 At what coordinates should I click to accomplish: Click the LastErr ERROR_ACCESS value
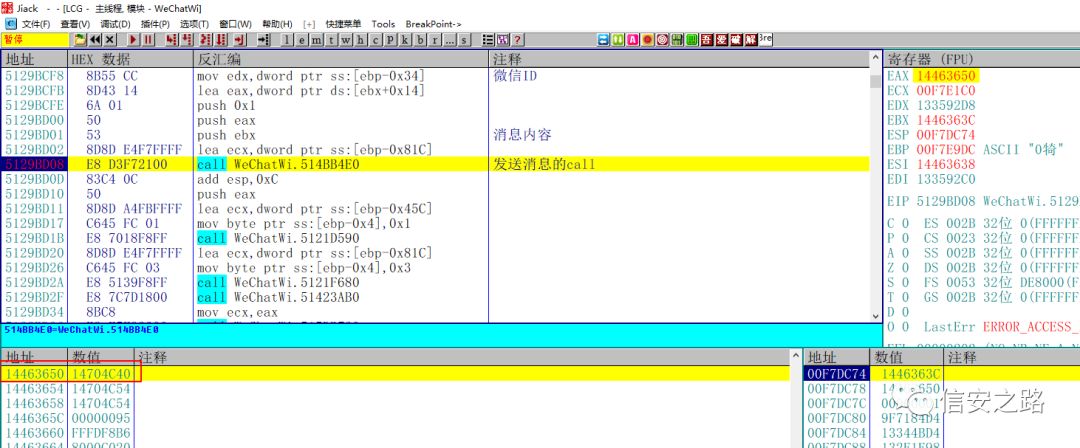[x=1031, y=327]
